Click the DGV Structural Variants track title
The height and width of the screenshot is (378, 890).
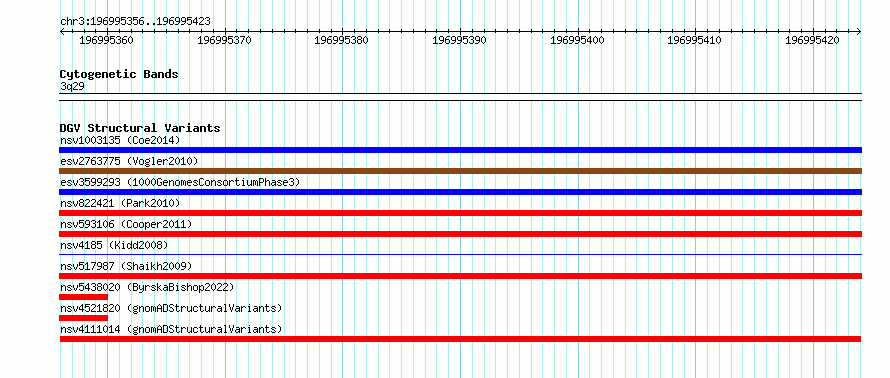(140, 128)
